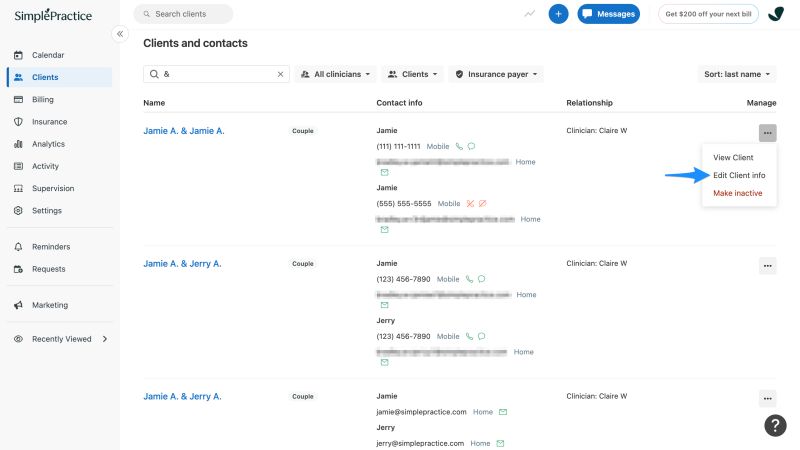Collapse the sidebar with the double-chevron icon
This screenshot has width=800, height=450.
pos(120,34)
